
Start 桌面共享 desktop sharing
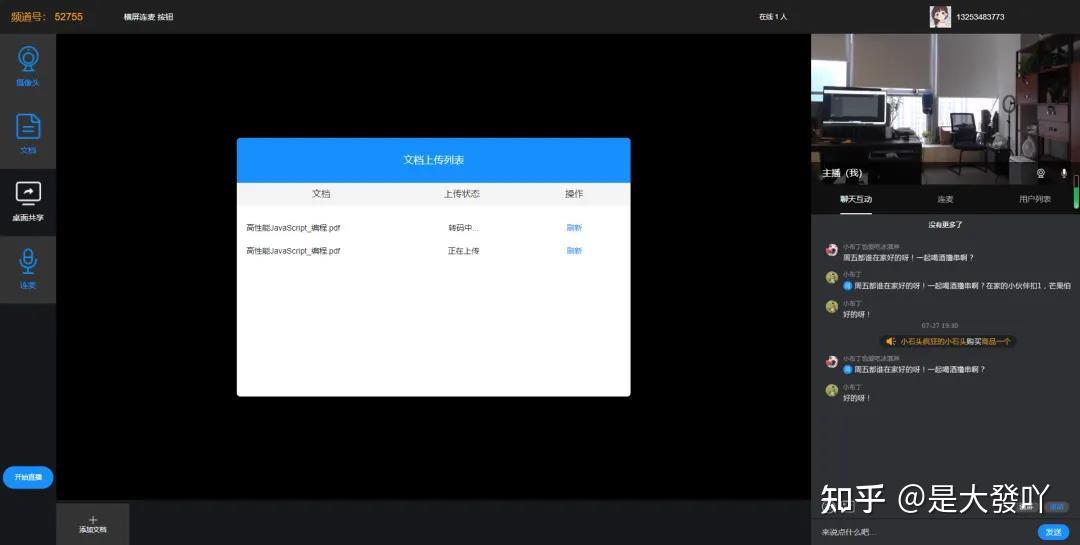click(28, 202)
